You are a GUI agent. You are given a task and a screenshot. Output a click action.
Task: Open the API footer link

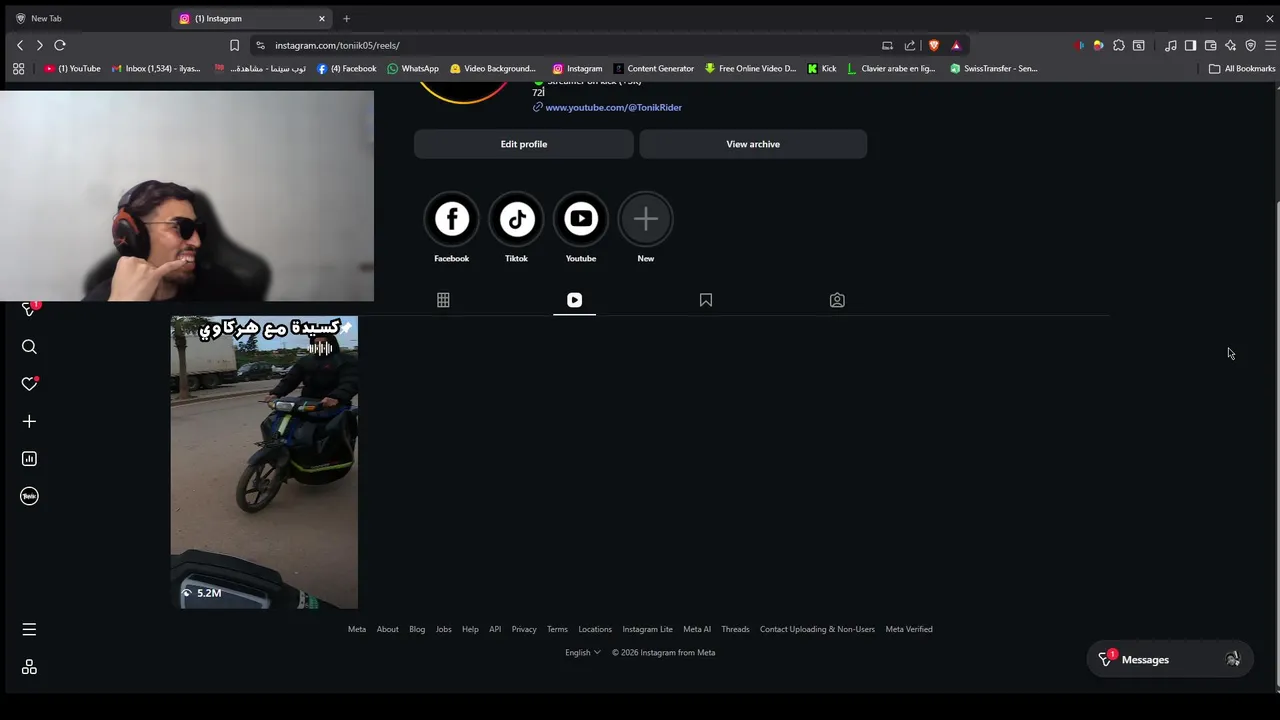(495, 629)
